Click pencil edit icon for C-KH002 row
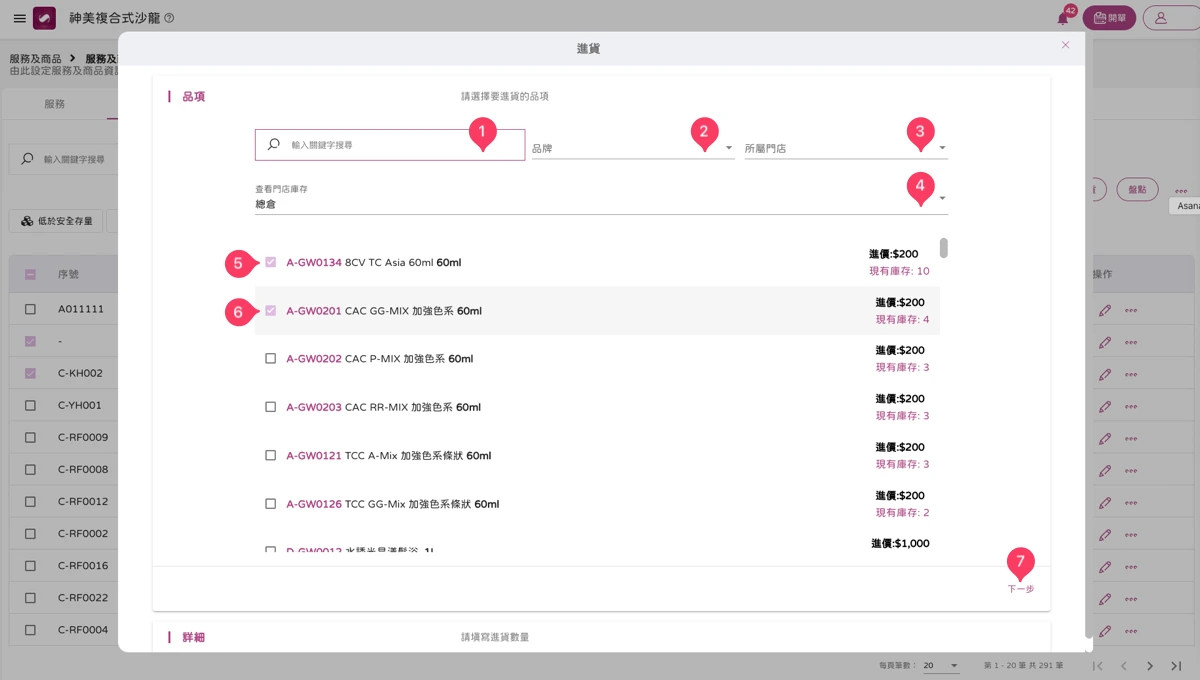The image size is (1200, 680). [x=1105, y=374]
